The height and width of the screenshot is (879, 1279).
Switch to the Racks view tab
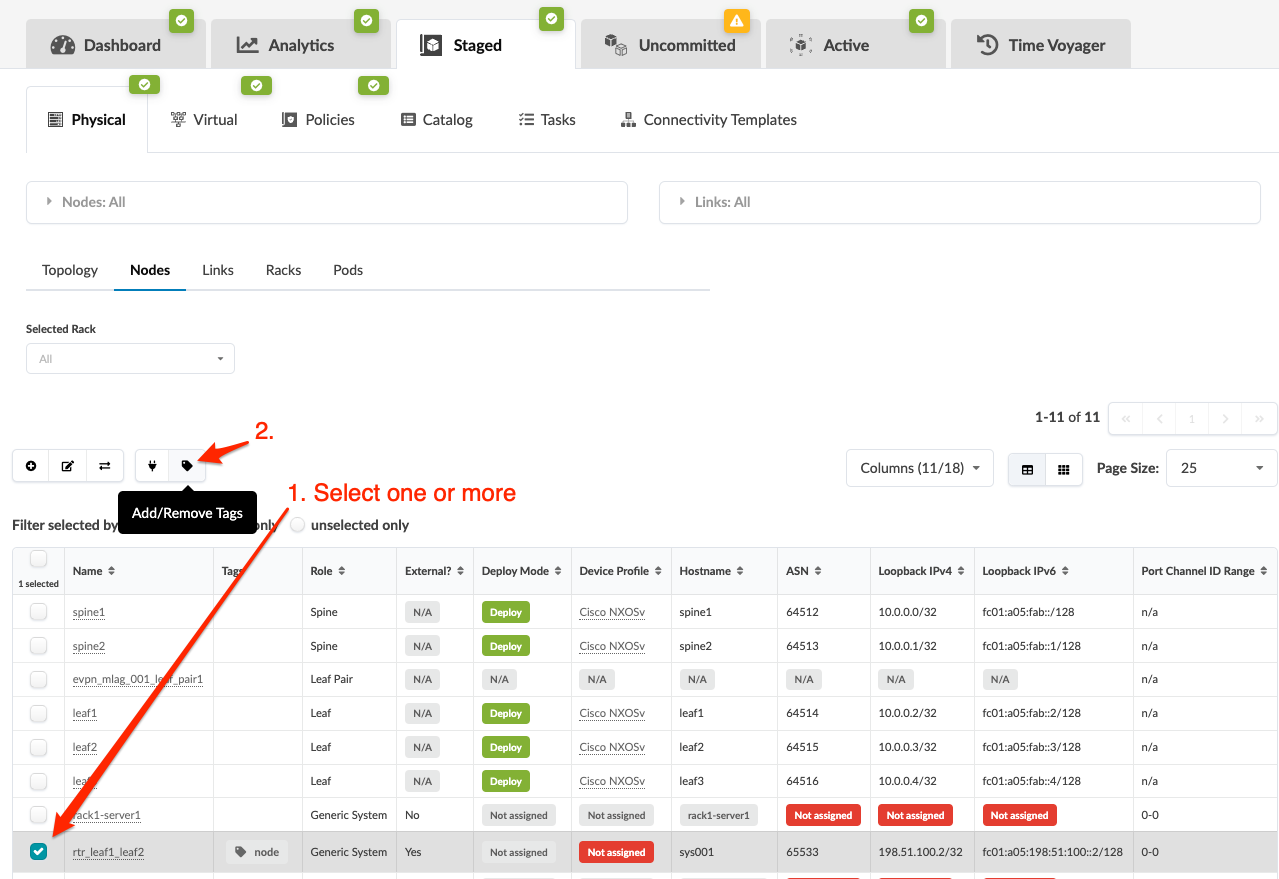[x=284, y=270]
